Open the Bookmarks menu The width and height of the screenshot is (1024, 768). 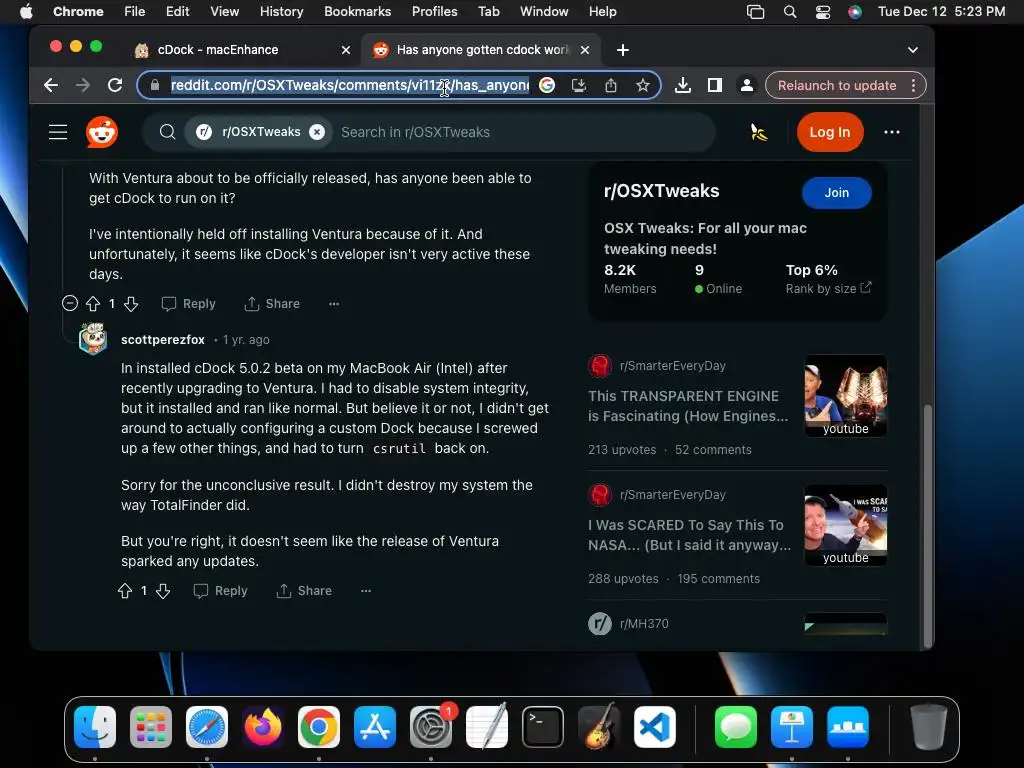357,11
